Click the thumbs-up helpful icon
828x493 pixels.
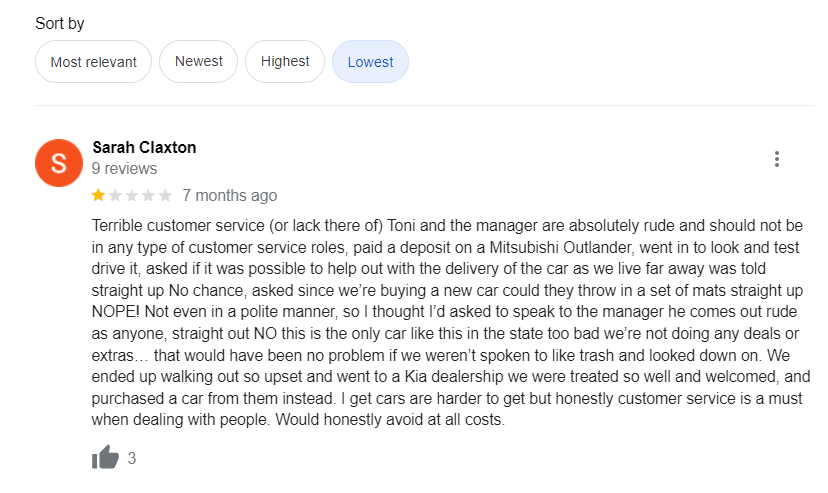[x=105, y=458]
